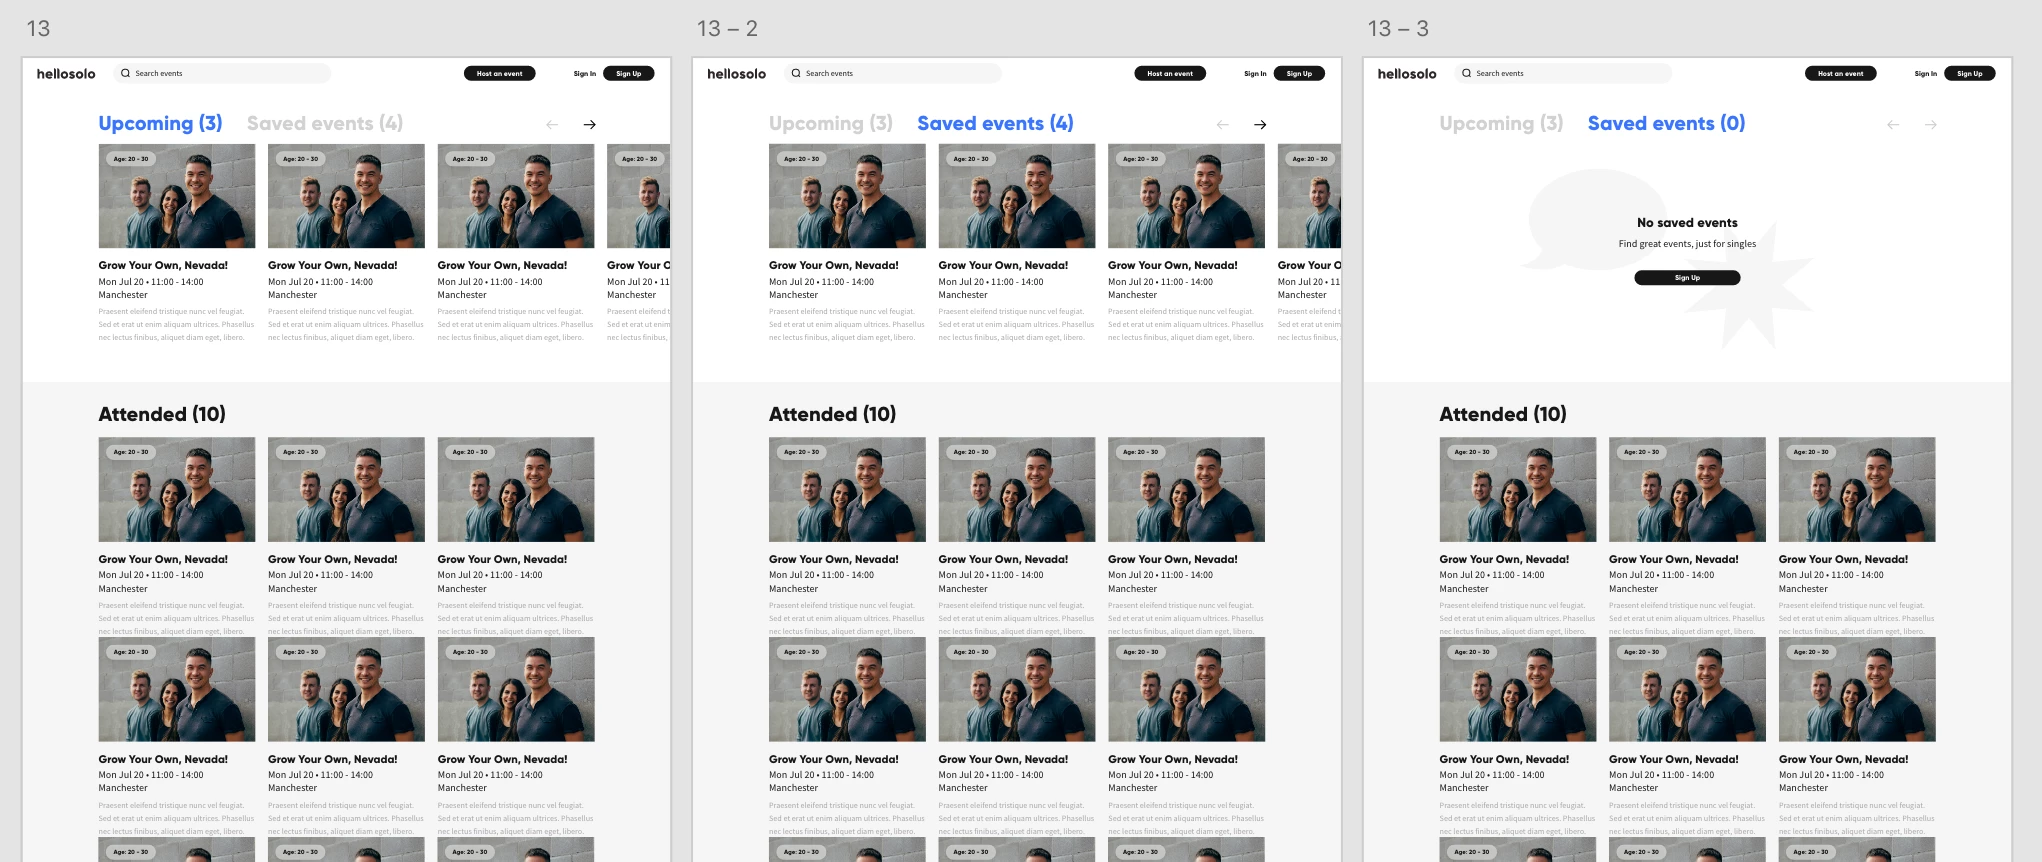Click Host an event button in frame 13 – 2
This screenshot has width=2042, height=862.
tap(1170, 73)
